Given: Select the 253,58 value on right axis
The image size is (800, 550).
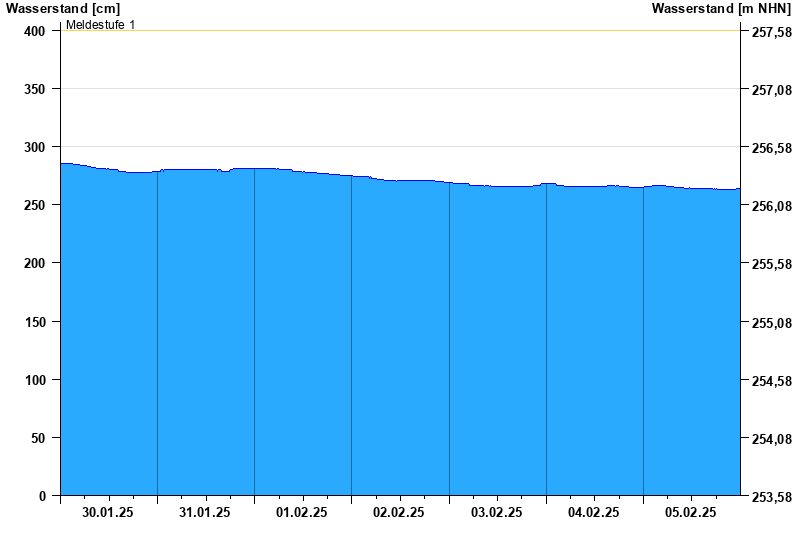Looking at the screenshot, I should tap(771, 497).
